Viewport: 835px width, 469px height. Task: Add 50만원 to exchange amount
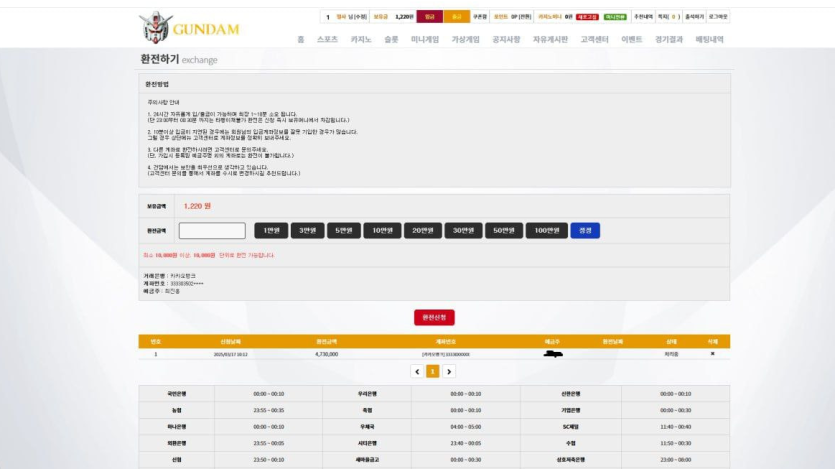pyautogui.click(x=504, y=231)
